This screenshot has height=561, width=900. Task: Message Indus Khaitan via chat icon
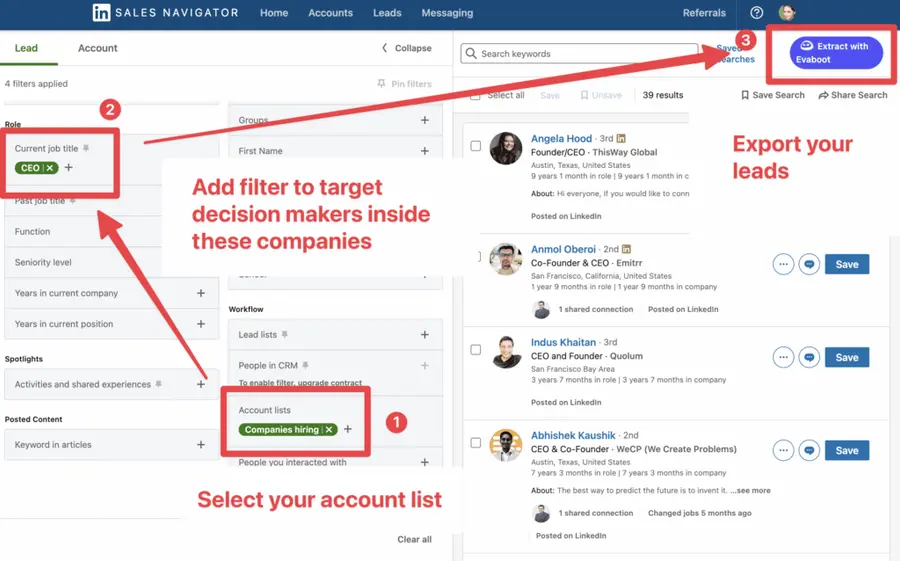point(809,357)
